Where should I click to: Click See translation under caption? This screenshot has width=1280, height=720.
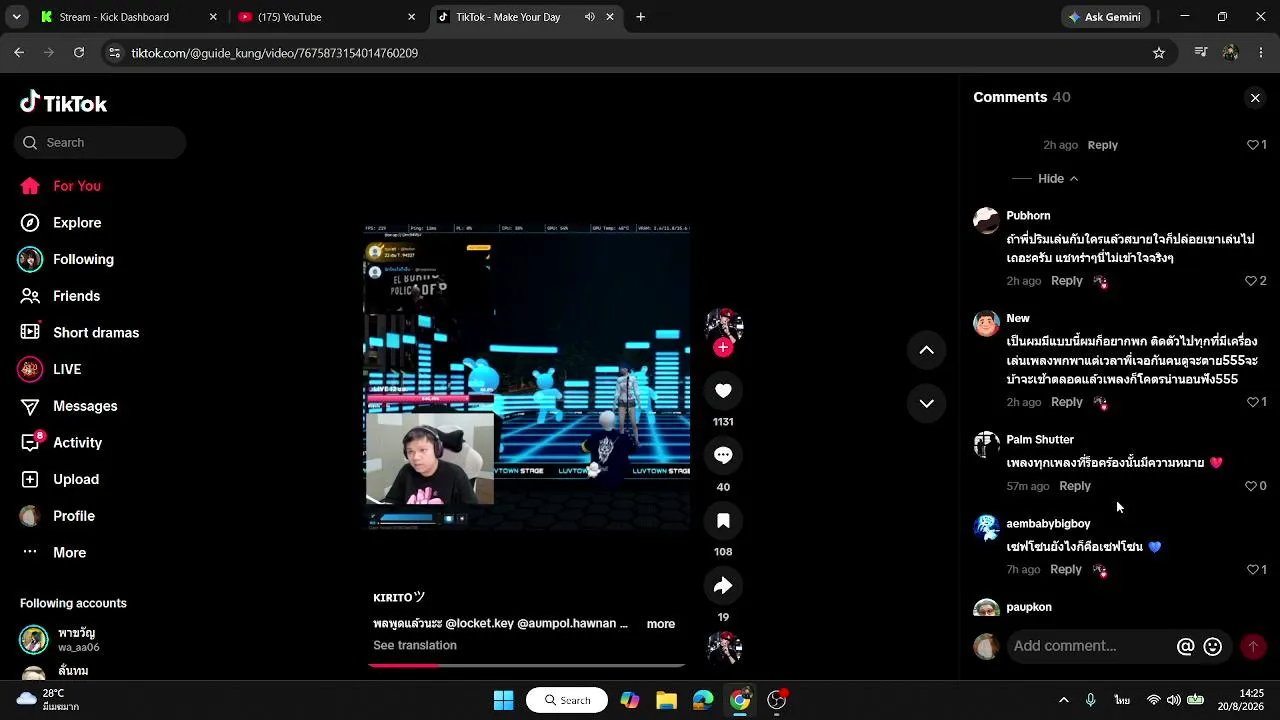(x=415, y=646)
